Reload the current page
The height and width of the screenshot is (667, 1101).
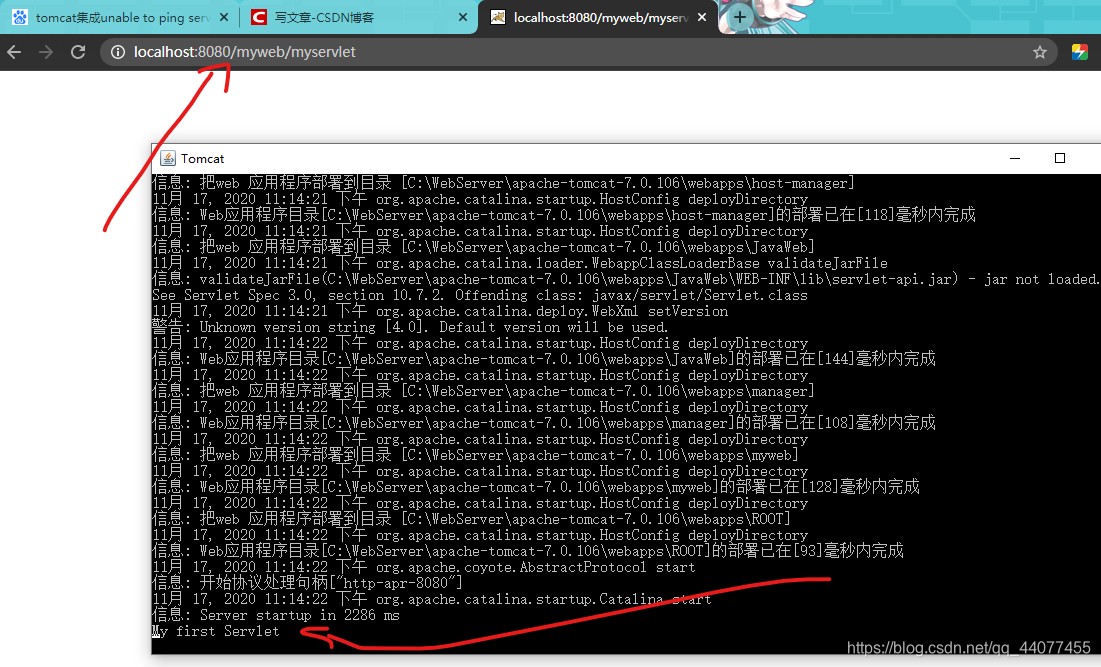[78, 52]
